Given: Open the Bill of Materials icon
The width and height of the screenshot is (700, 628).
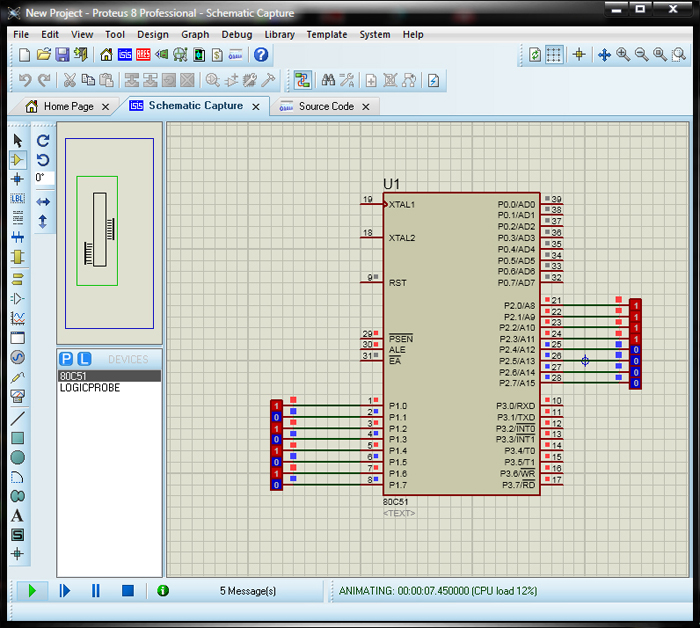Looking at the screenshot, I should (x=217, y=55).
